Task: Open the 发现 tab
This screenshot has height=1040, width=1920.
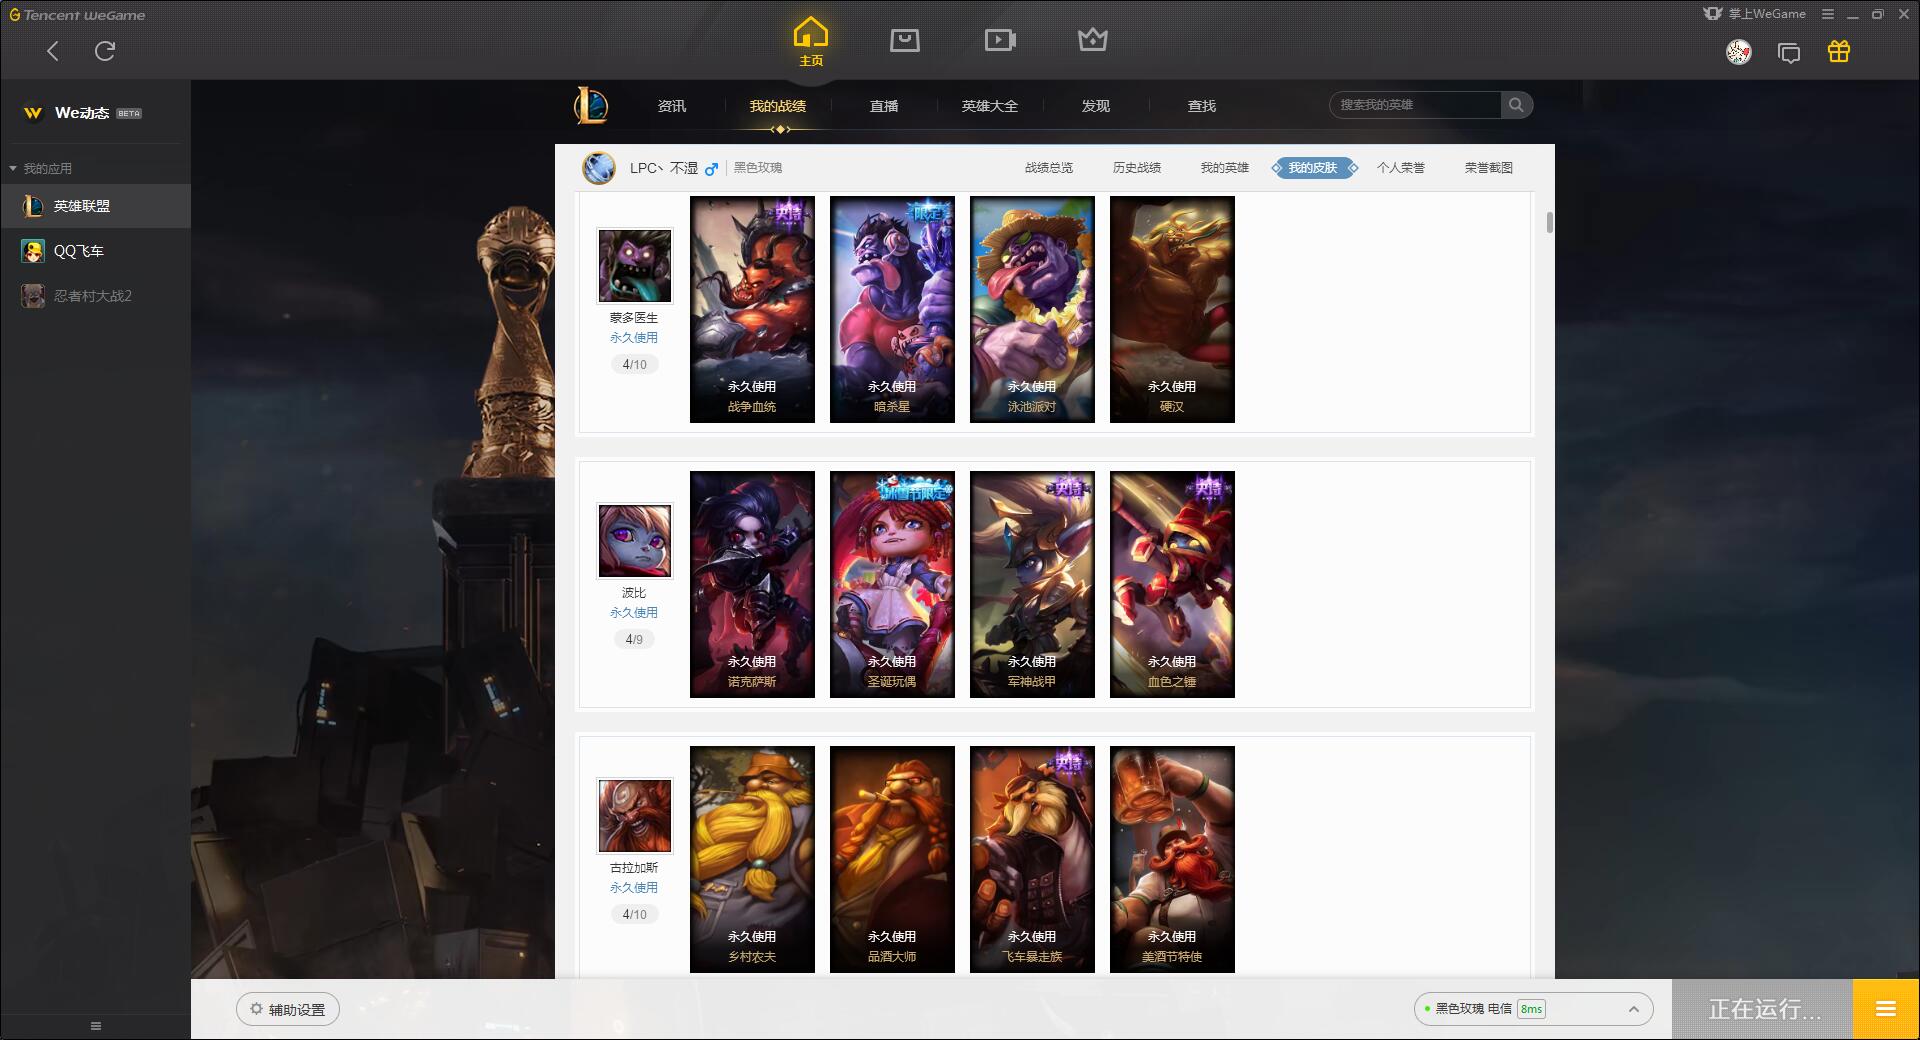Action: [1096, 106]
